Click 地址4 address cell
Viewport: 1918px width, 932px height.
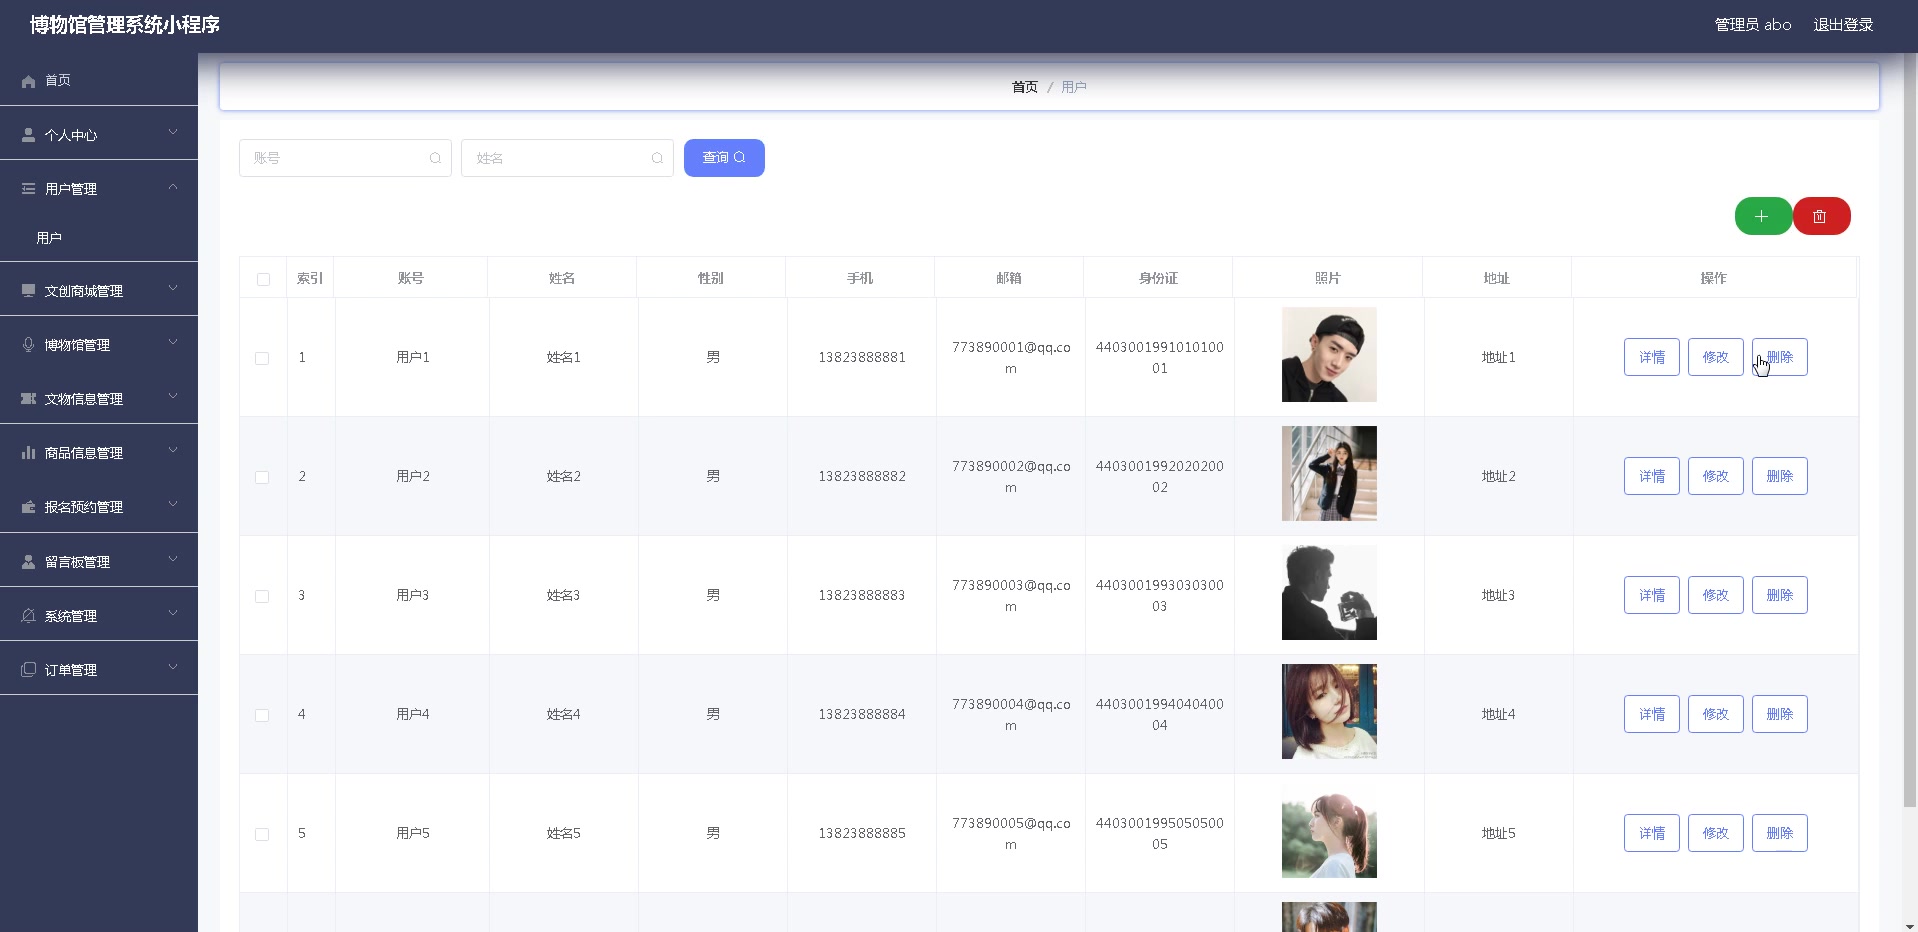coord(1498,714)
